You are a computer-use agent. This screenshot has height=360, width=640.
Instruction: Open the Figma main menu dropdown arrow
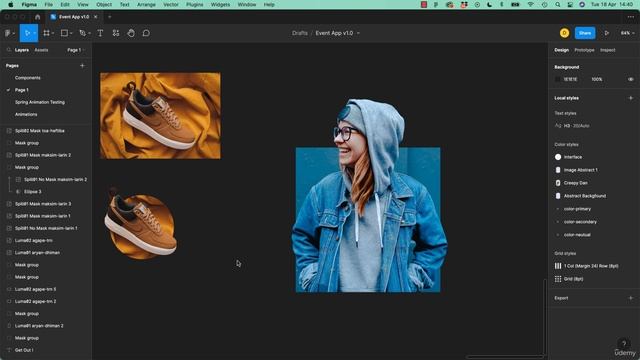click(13, 33)
